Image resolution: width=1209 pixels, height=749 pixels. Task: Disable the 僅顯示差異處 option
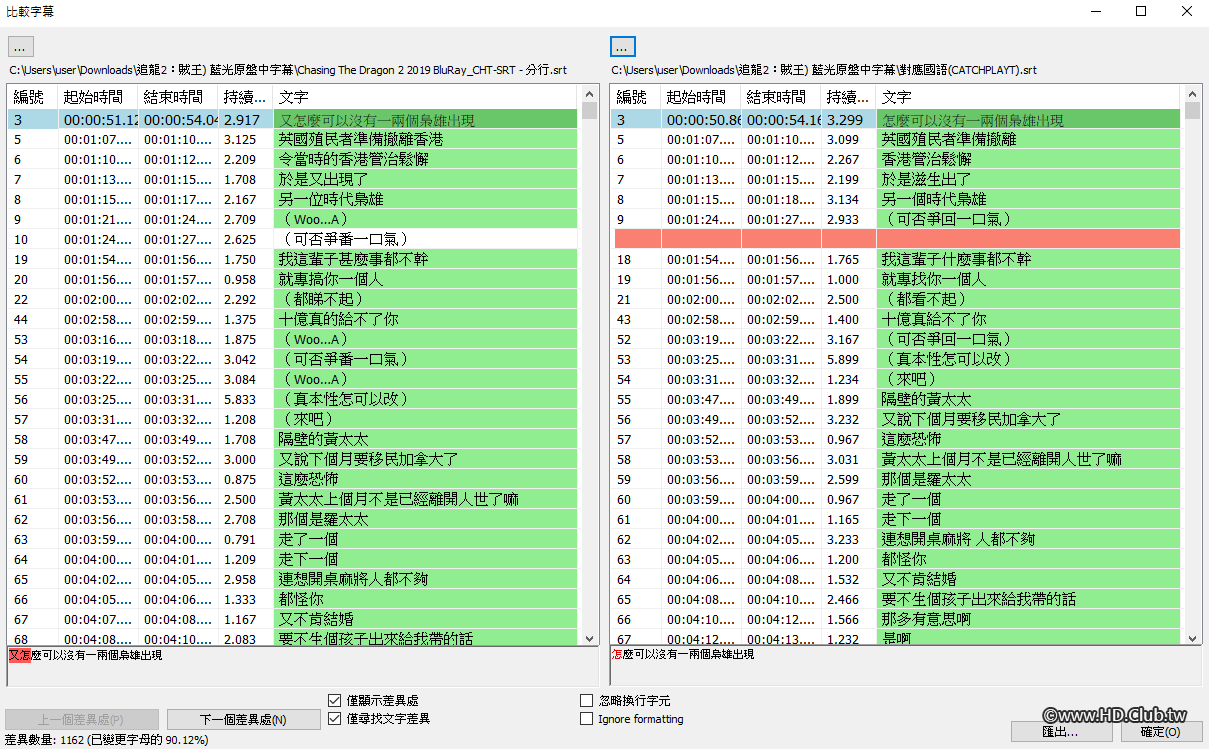pyautogui.click(x=336, y=701)
